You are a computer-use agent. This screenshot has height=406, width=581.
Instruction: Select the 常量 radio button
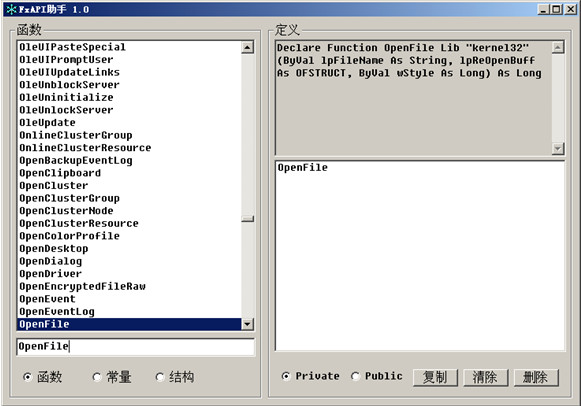(x=96, y=377)
